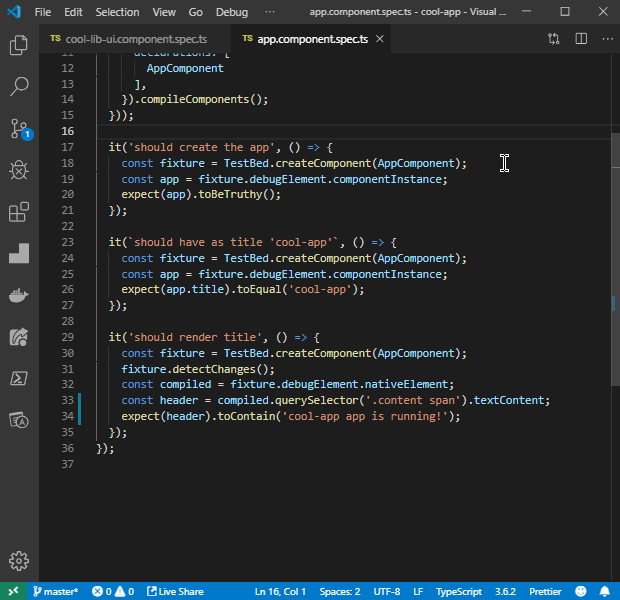
Task: Open the Extensions marketplace icon
Action: pyautogui.click(x=19, y=213)
